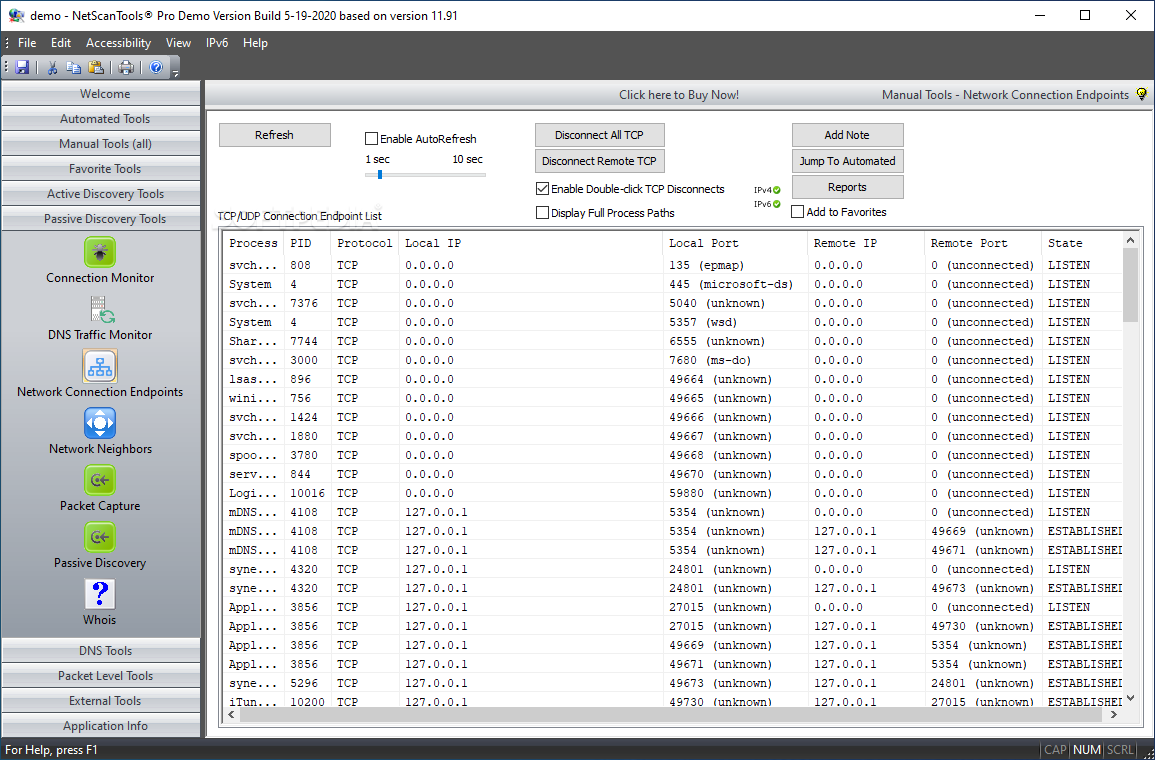Screen dimensions: 1155x760
Task: Uncheck Enable Double-click TCP Disconnects
Action: click(542, 189)
